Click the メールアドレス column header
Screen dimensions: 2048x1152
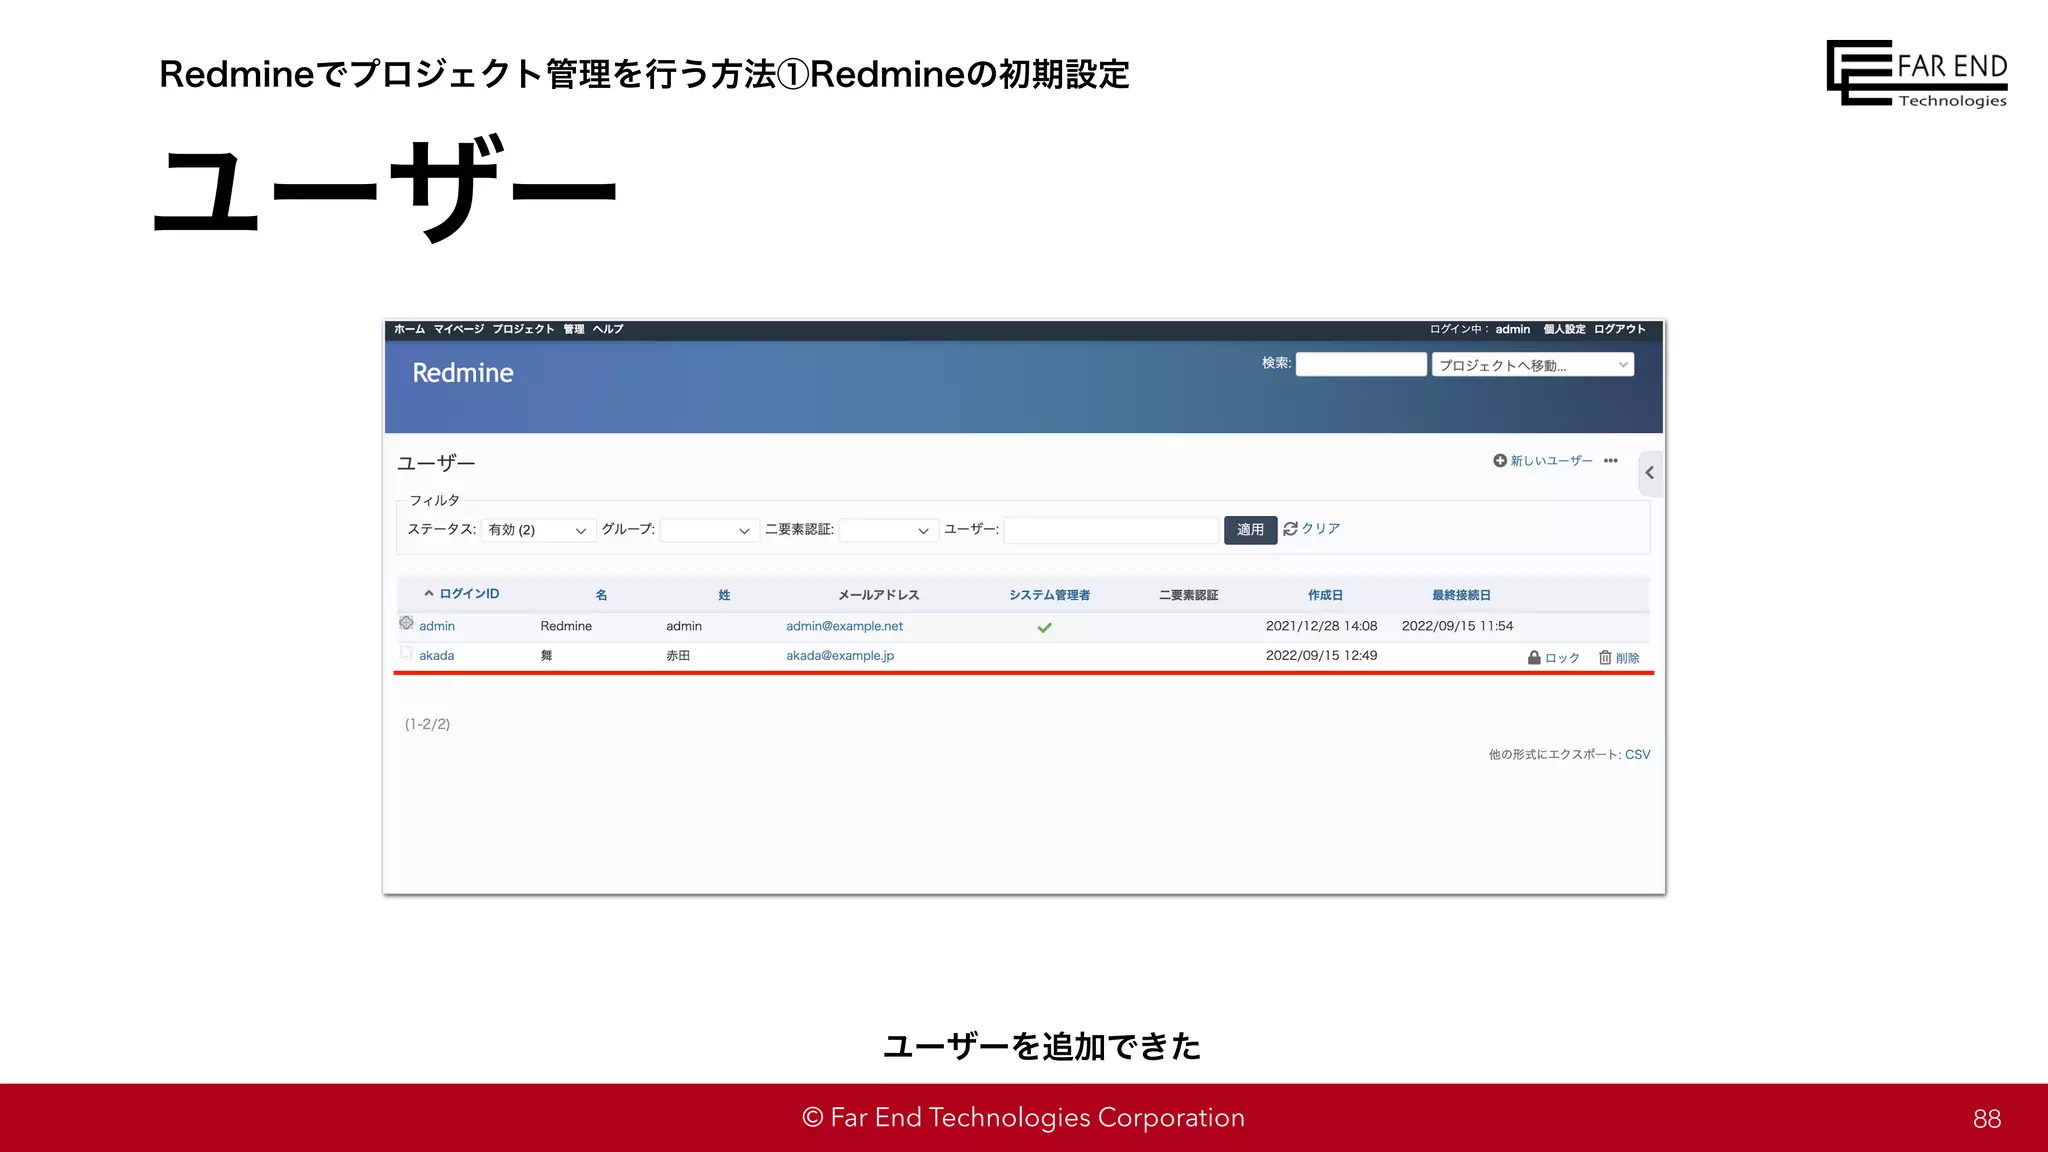(x=878, y=595)
